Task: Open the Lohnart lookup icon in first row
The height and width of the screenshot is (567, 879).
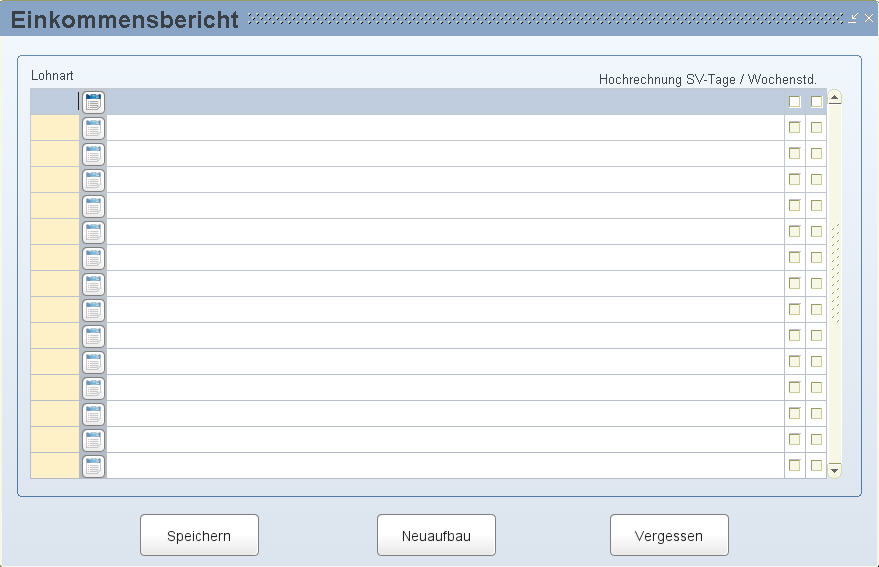Action: (93, 102)
